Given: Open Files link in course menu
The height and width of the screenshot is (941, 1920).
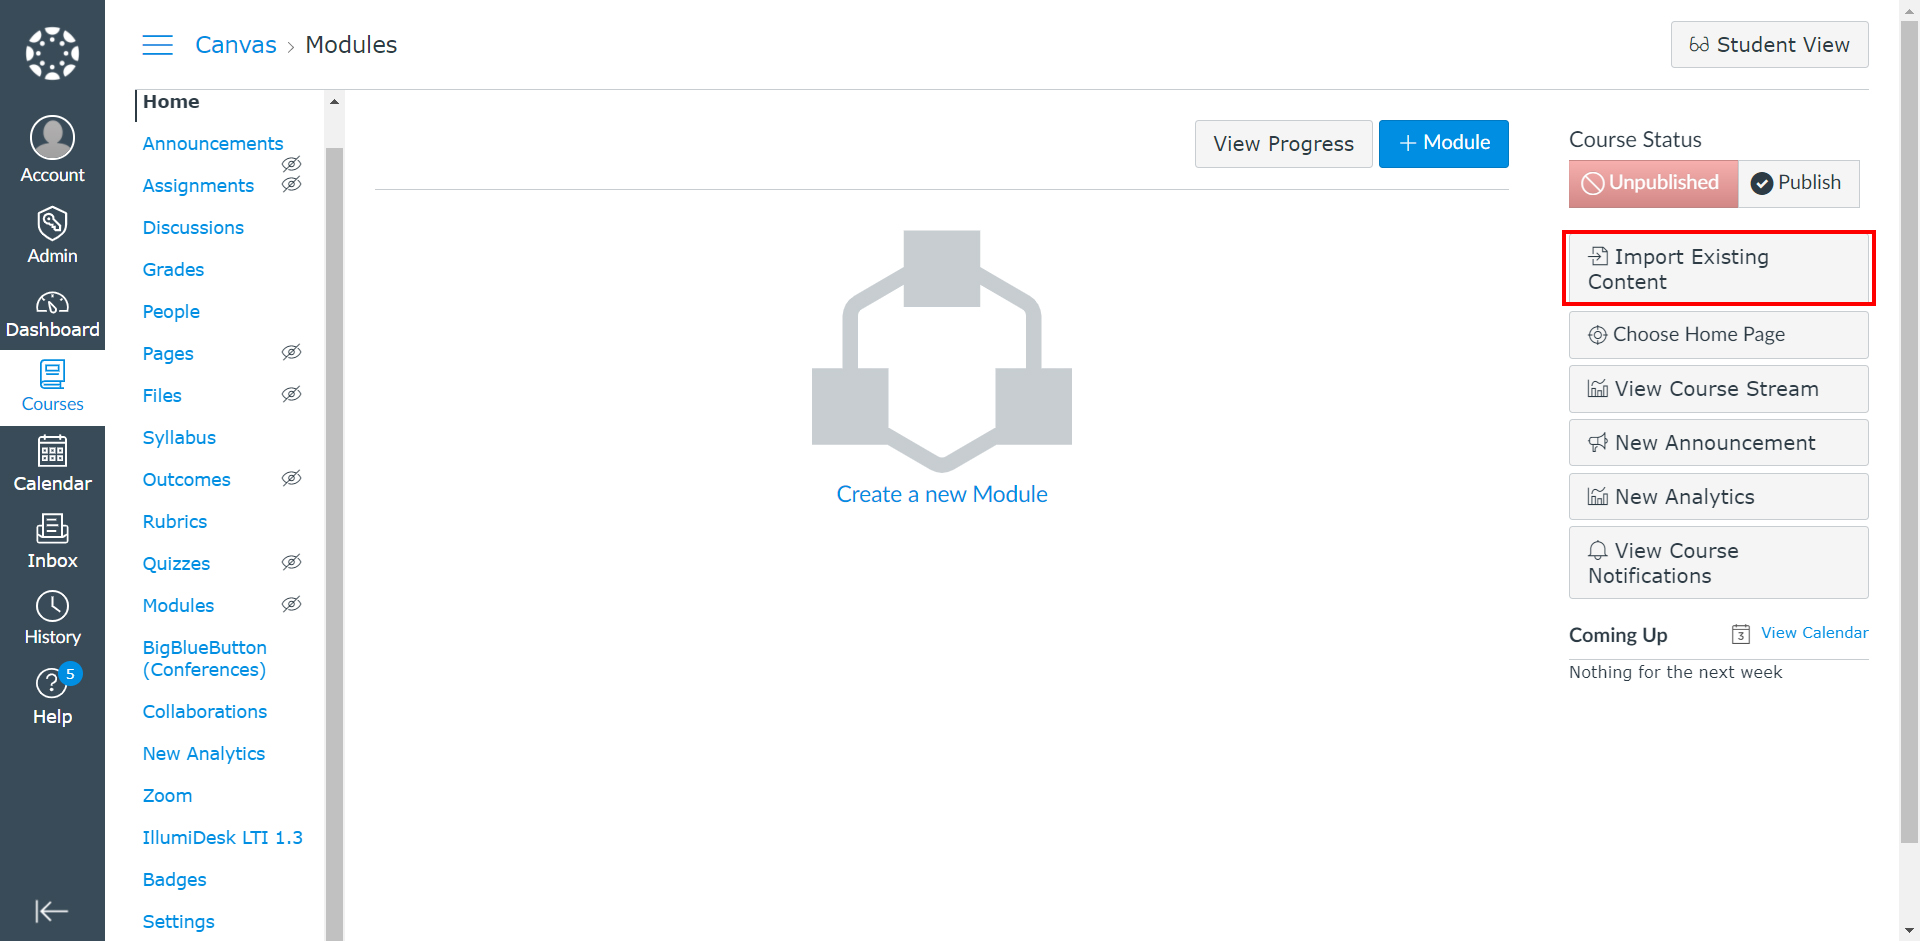Looking at the screenshot, I should point(162,396).
